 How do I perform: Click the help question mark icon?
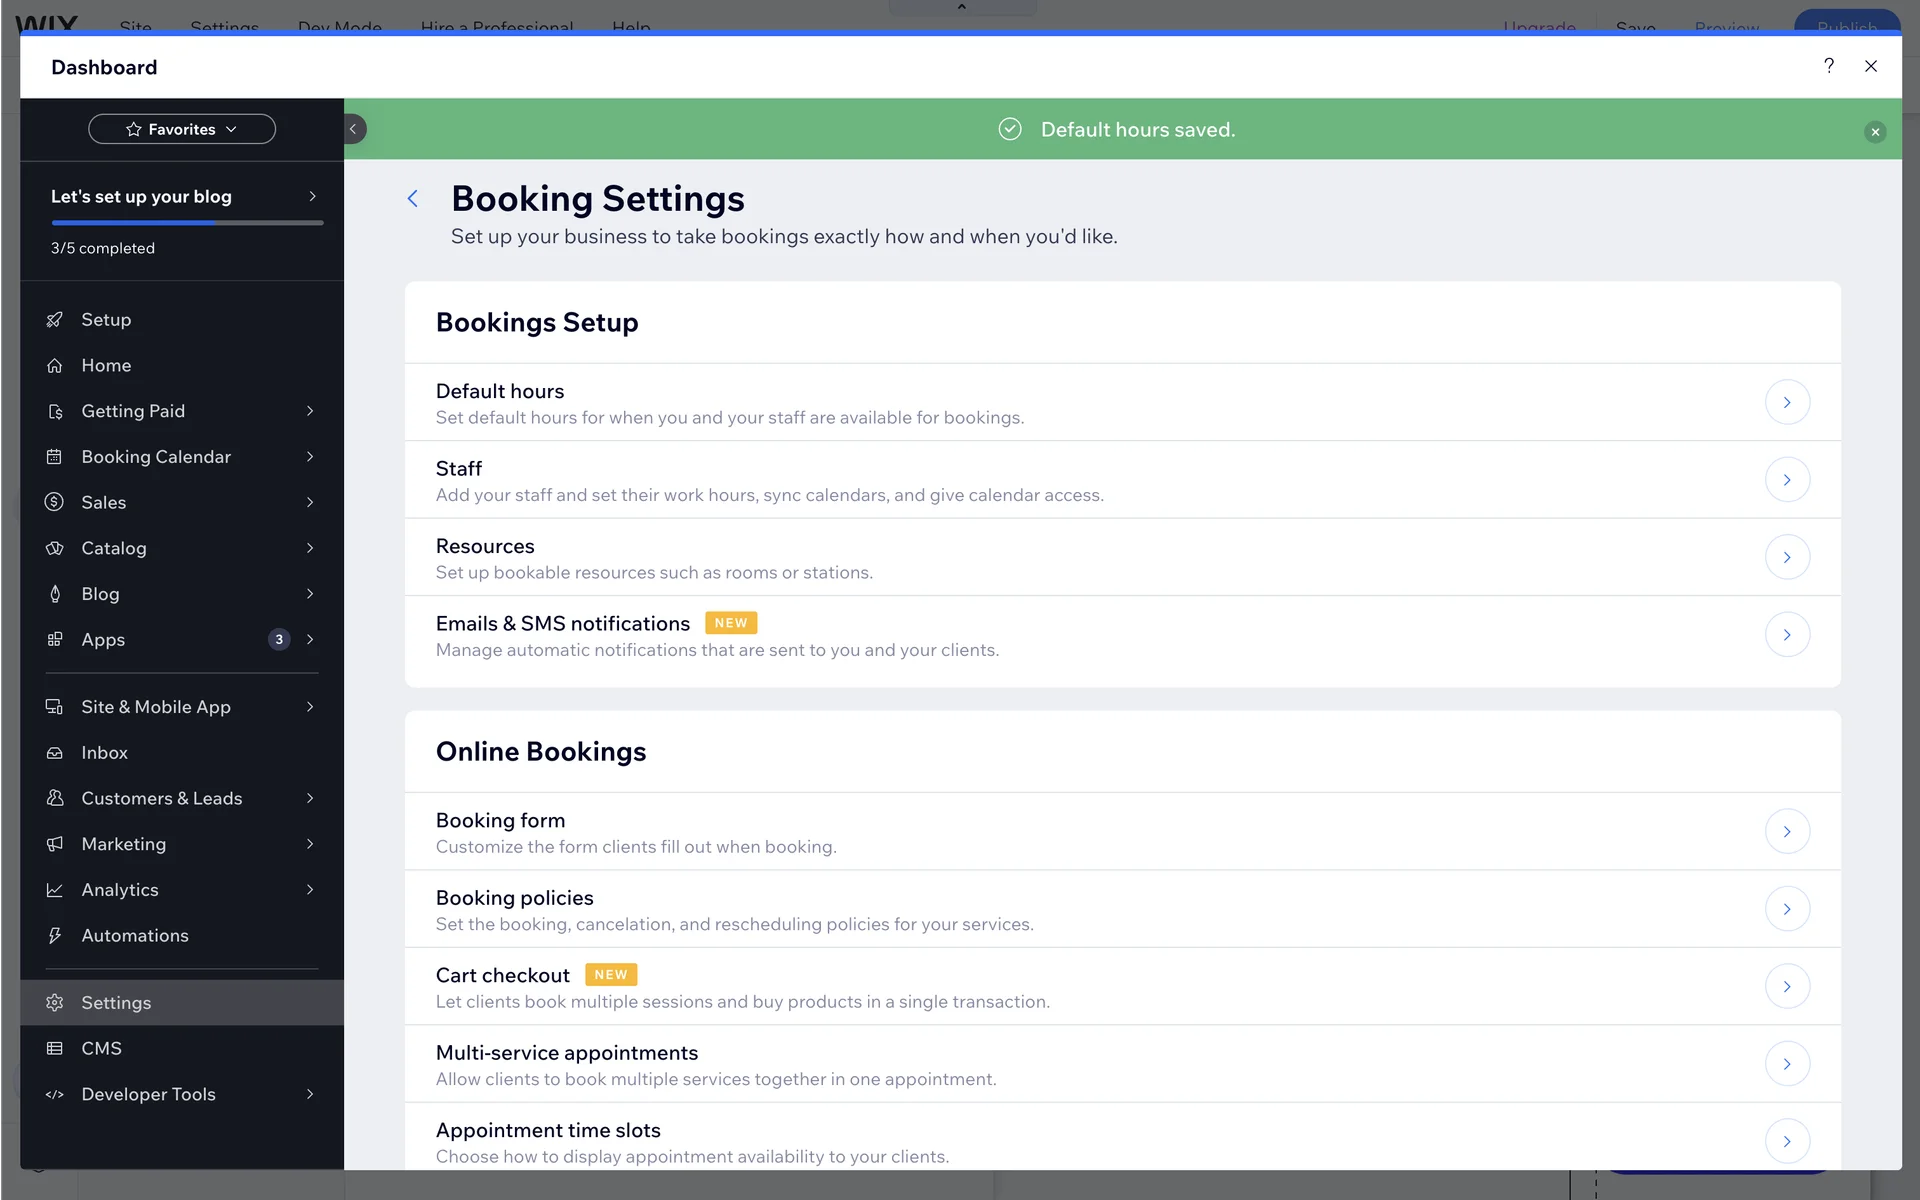[x=1828, y=66]
